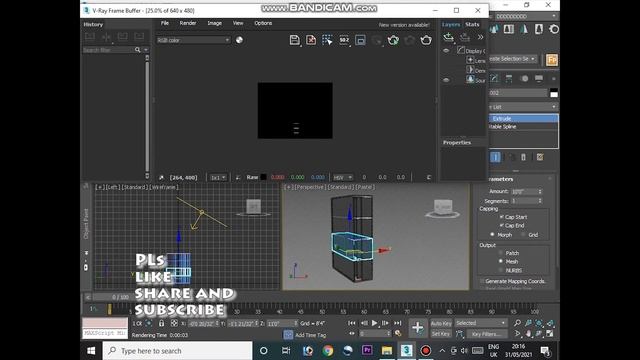Image resolution: width=640 pixels, height=360 pixels.
Task: Click the link to 3ds Max viewport icon
Action: coord(360,40)
